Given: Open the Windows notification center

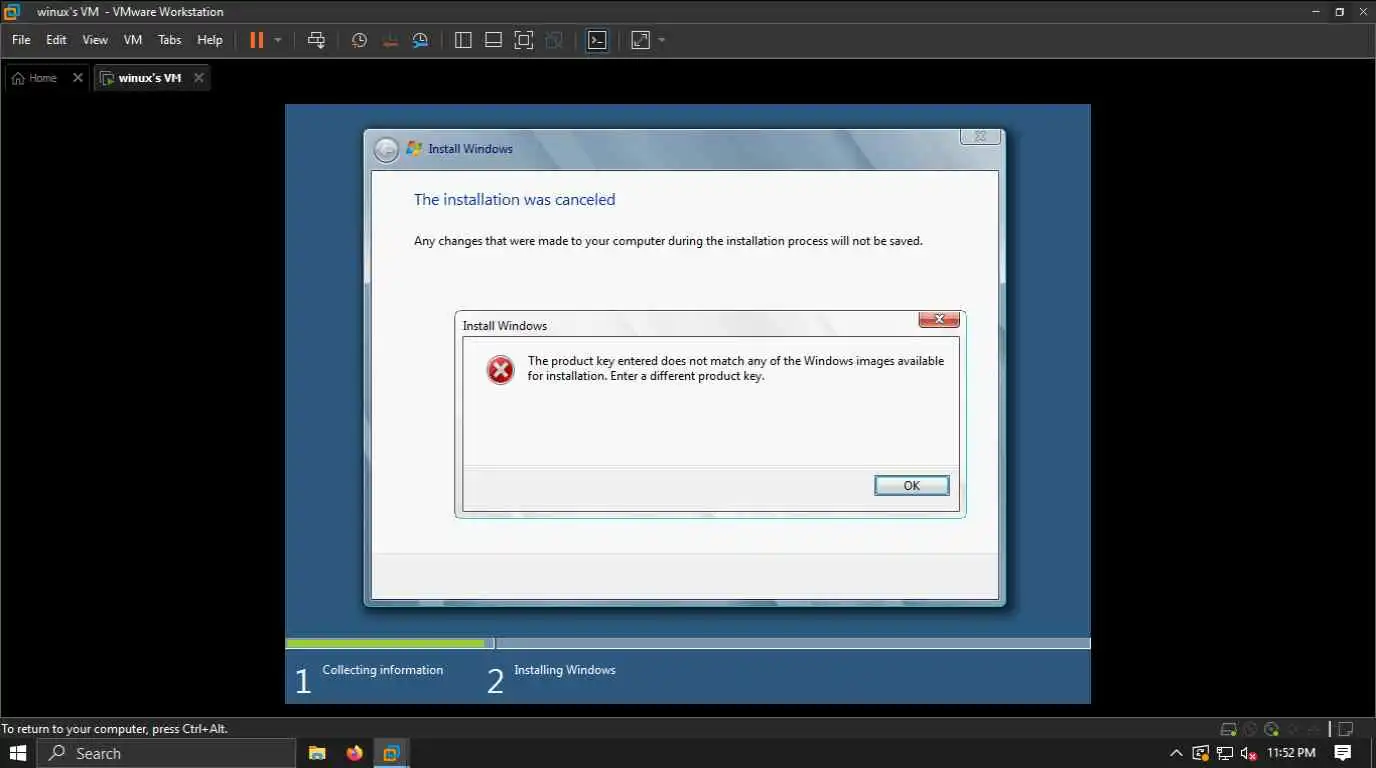Looking at the screenshot, I should (1343, 753).
